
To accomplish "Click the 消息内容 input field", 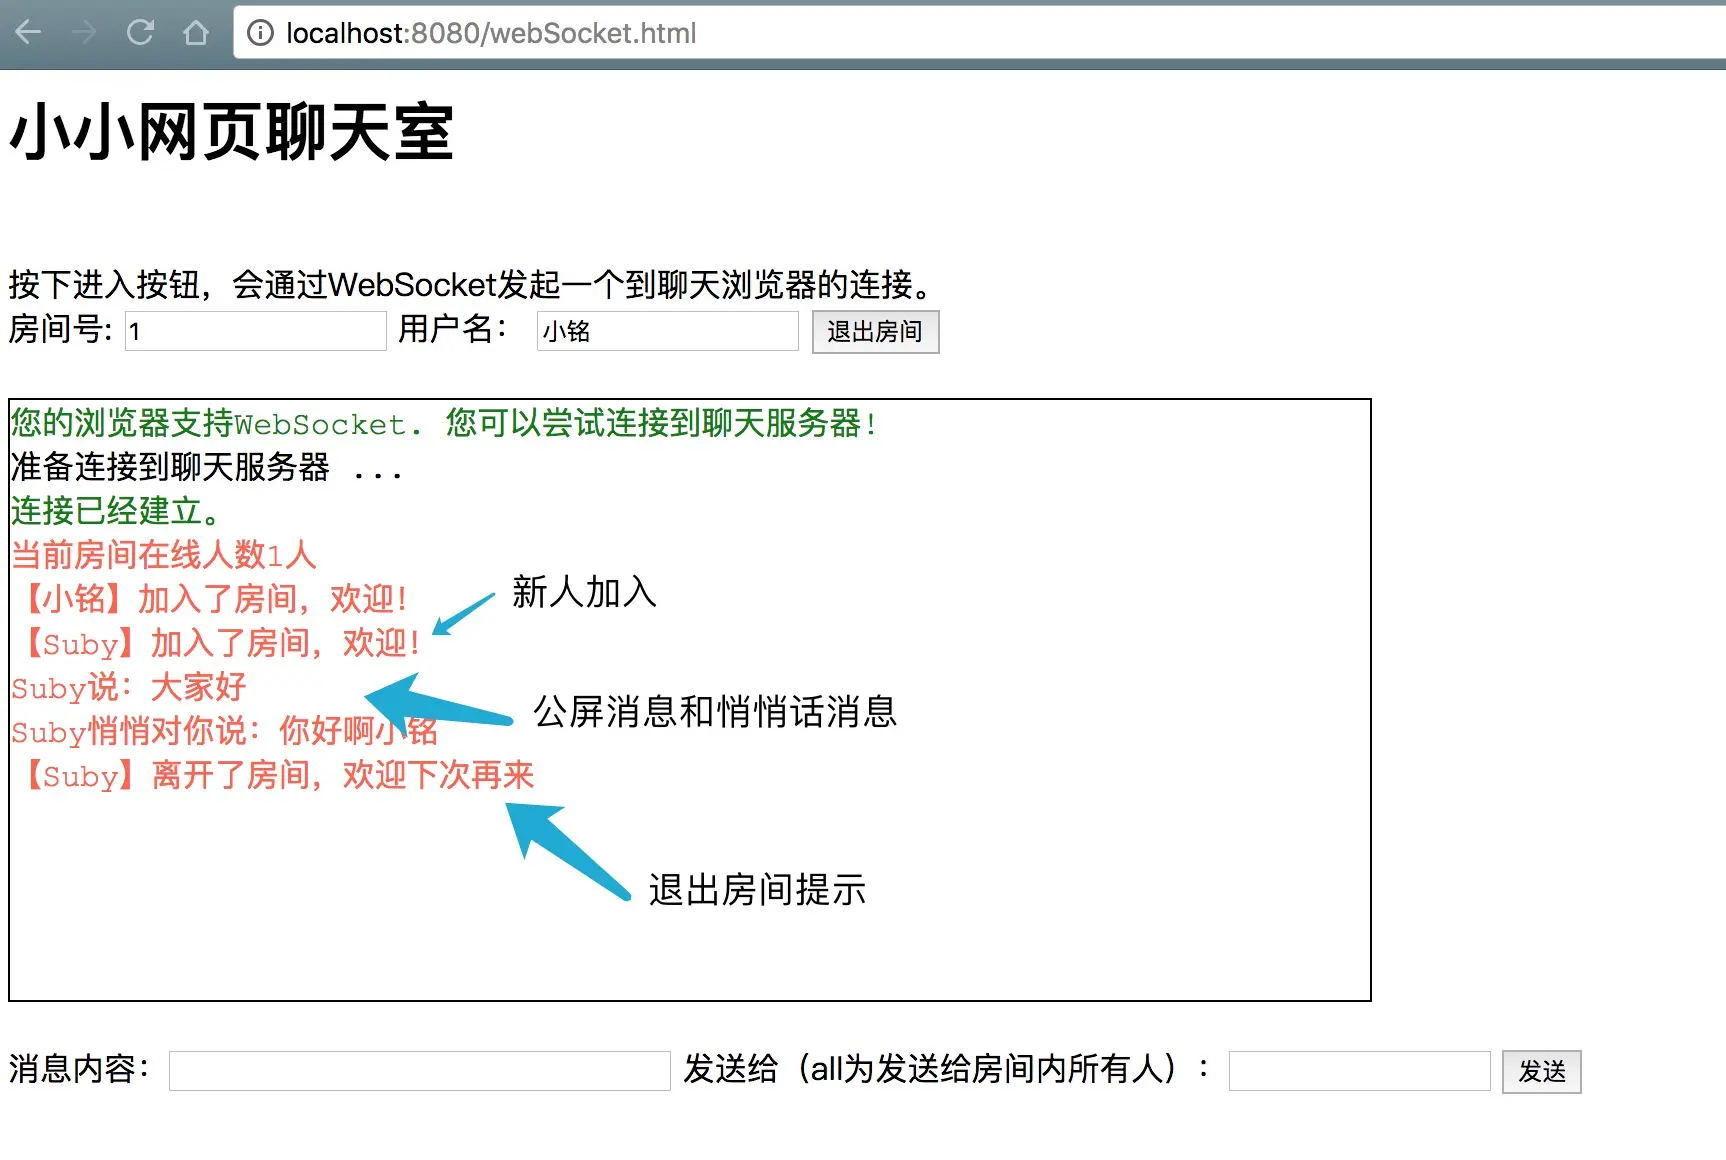I will (x=420, y=1071).
